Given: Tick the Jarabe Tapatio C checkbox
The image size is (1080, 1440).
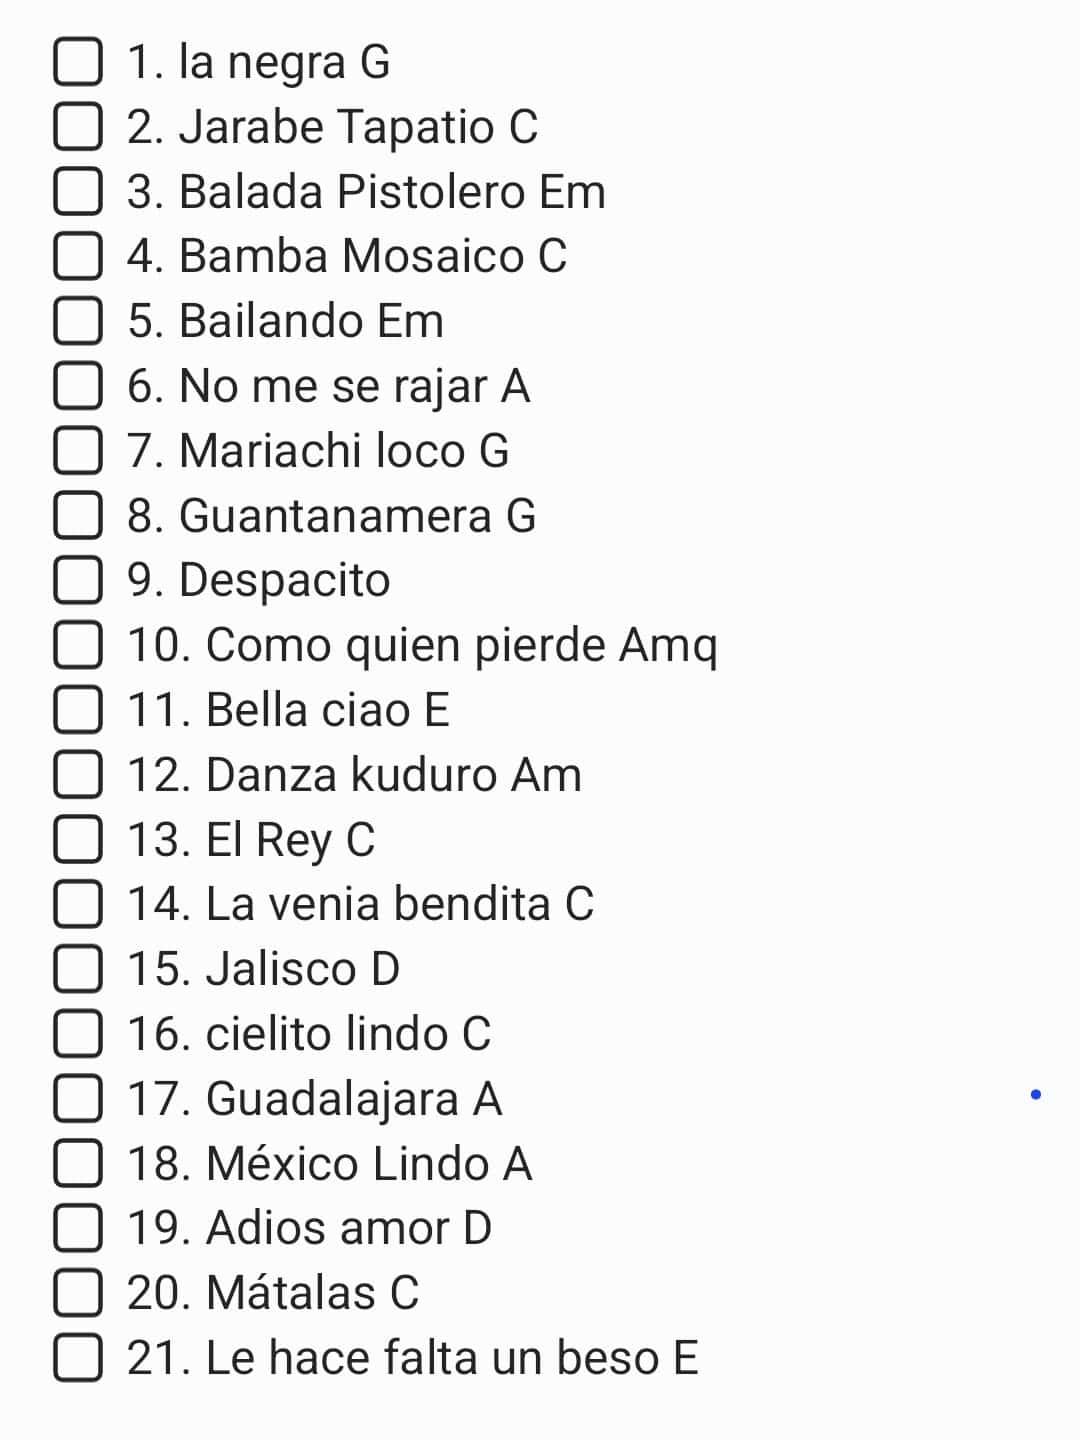Looking at the screenshot, I should tap(78, 127).
